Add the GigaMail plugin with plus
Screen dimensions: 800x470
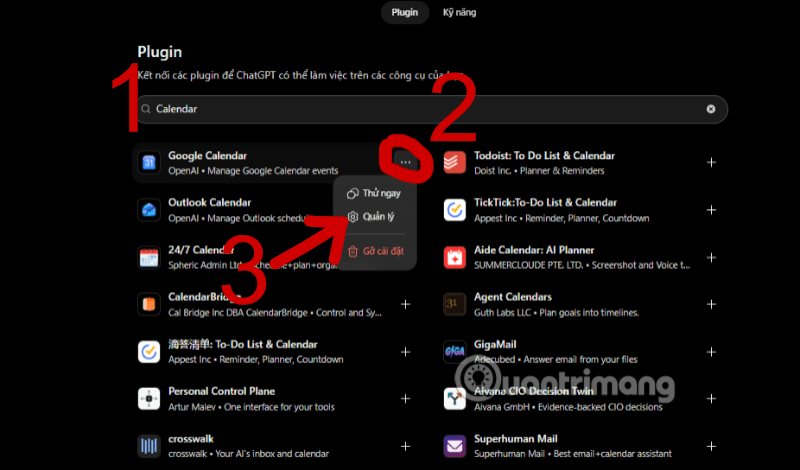coord(711,352)
